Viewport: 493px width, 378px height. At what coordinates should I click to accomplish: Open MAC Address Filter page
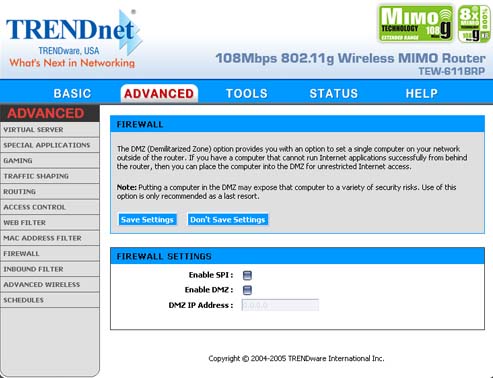point(50,238)
